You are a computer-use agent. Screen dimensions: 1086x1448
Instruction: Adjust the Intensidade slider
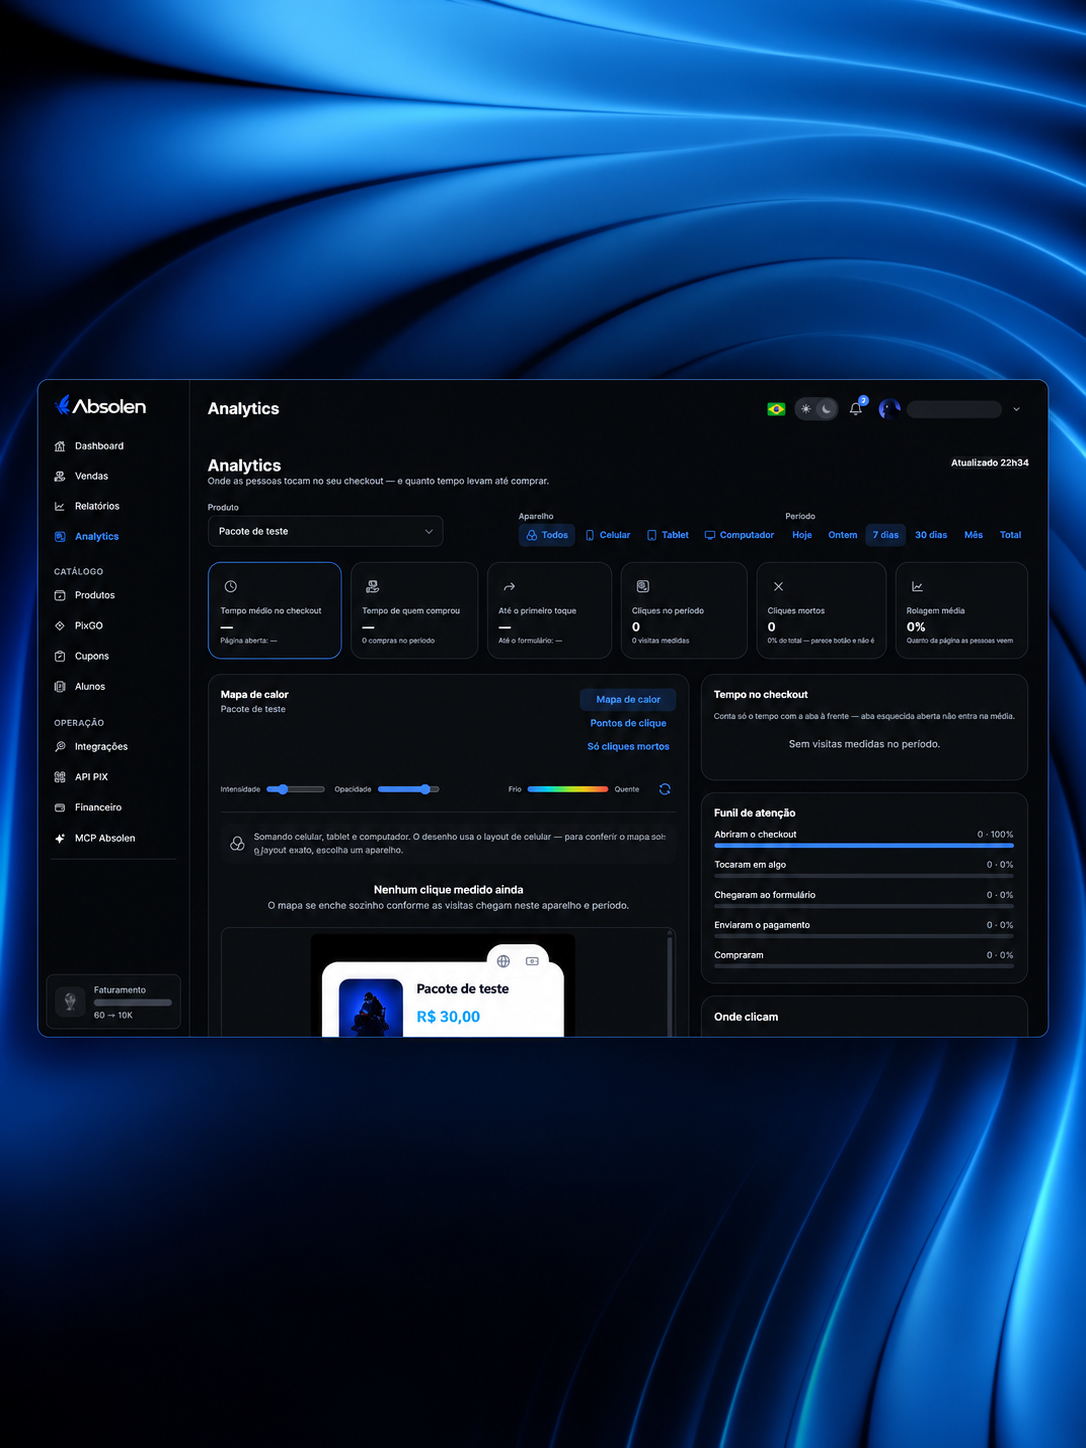pos(295,789)
